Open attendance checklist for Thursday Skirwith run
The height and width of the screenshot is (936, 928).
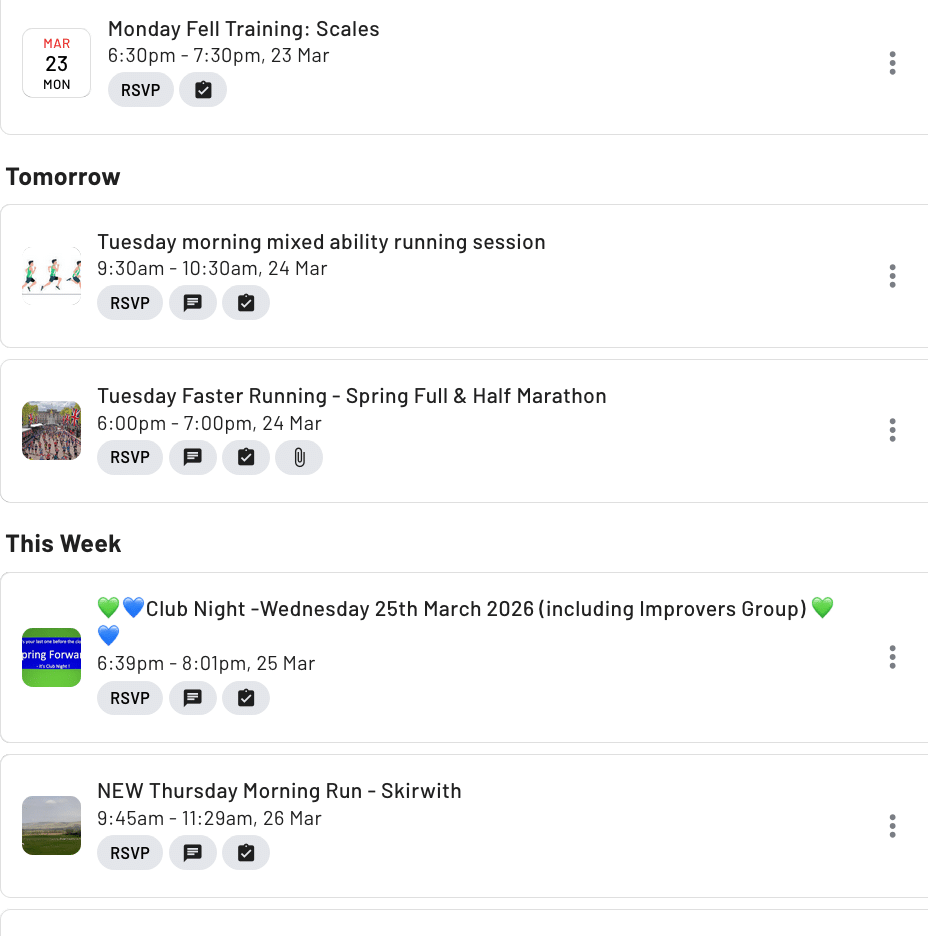click(246, 853)
